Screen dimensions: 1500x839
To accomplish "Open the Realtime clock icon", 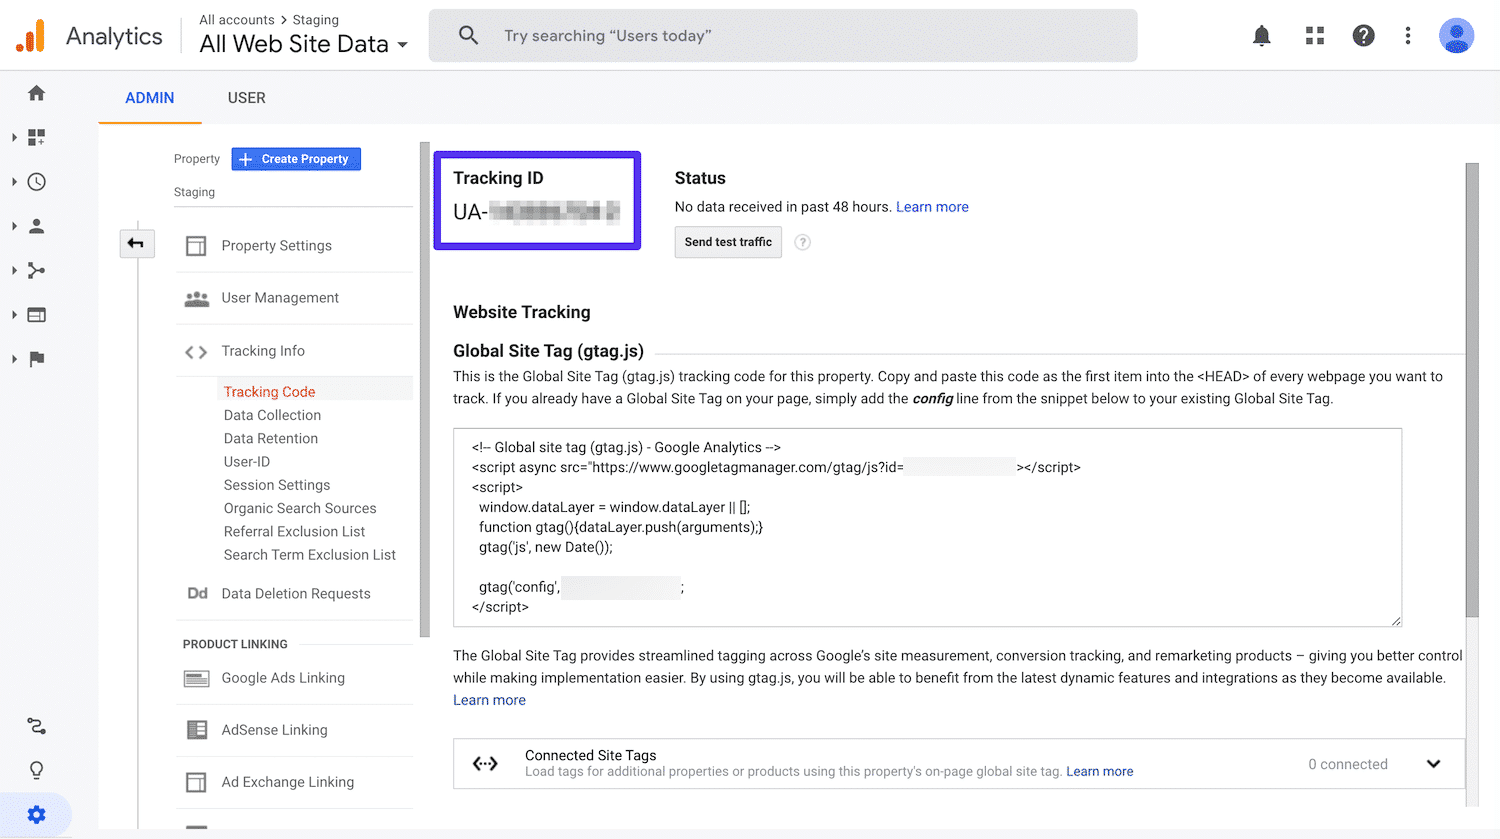I will 36,181.
